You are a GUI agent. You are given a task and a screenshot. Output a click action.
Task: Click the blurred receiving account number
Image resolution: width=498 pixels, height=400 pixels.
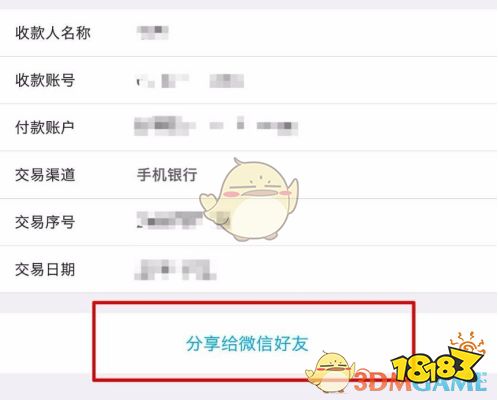tap(190, 81)
